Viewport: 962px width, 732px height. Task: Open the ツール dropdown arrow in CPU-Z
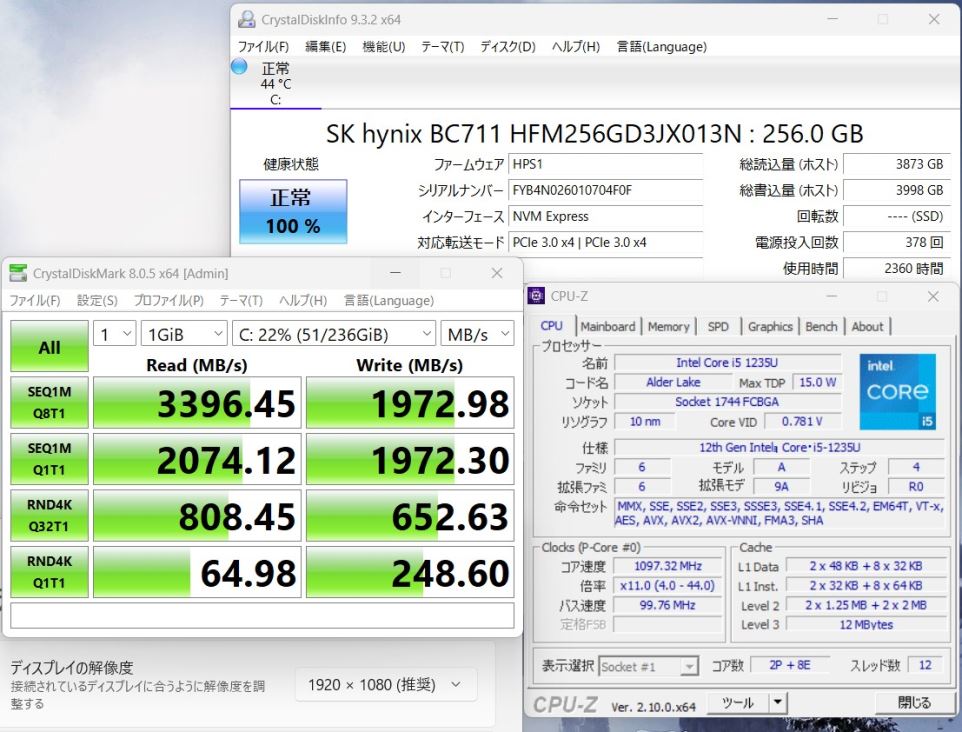(778, 702)
